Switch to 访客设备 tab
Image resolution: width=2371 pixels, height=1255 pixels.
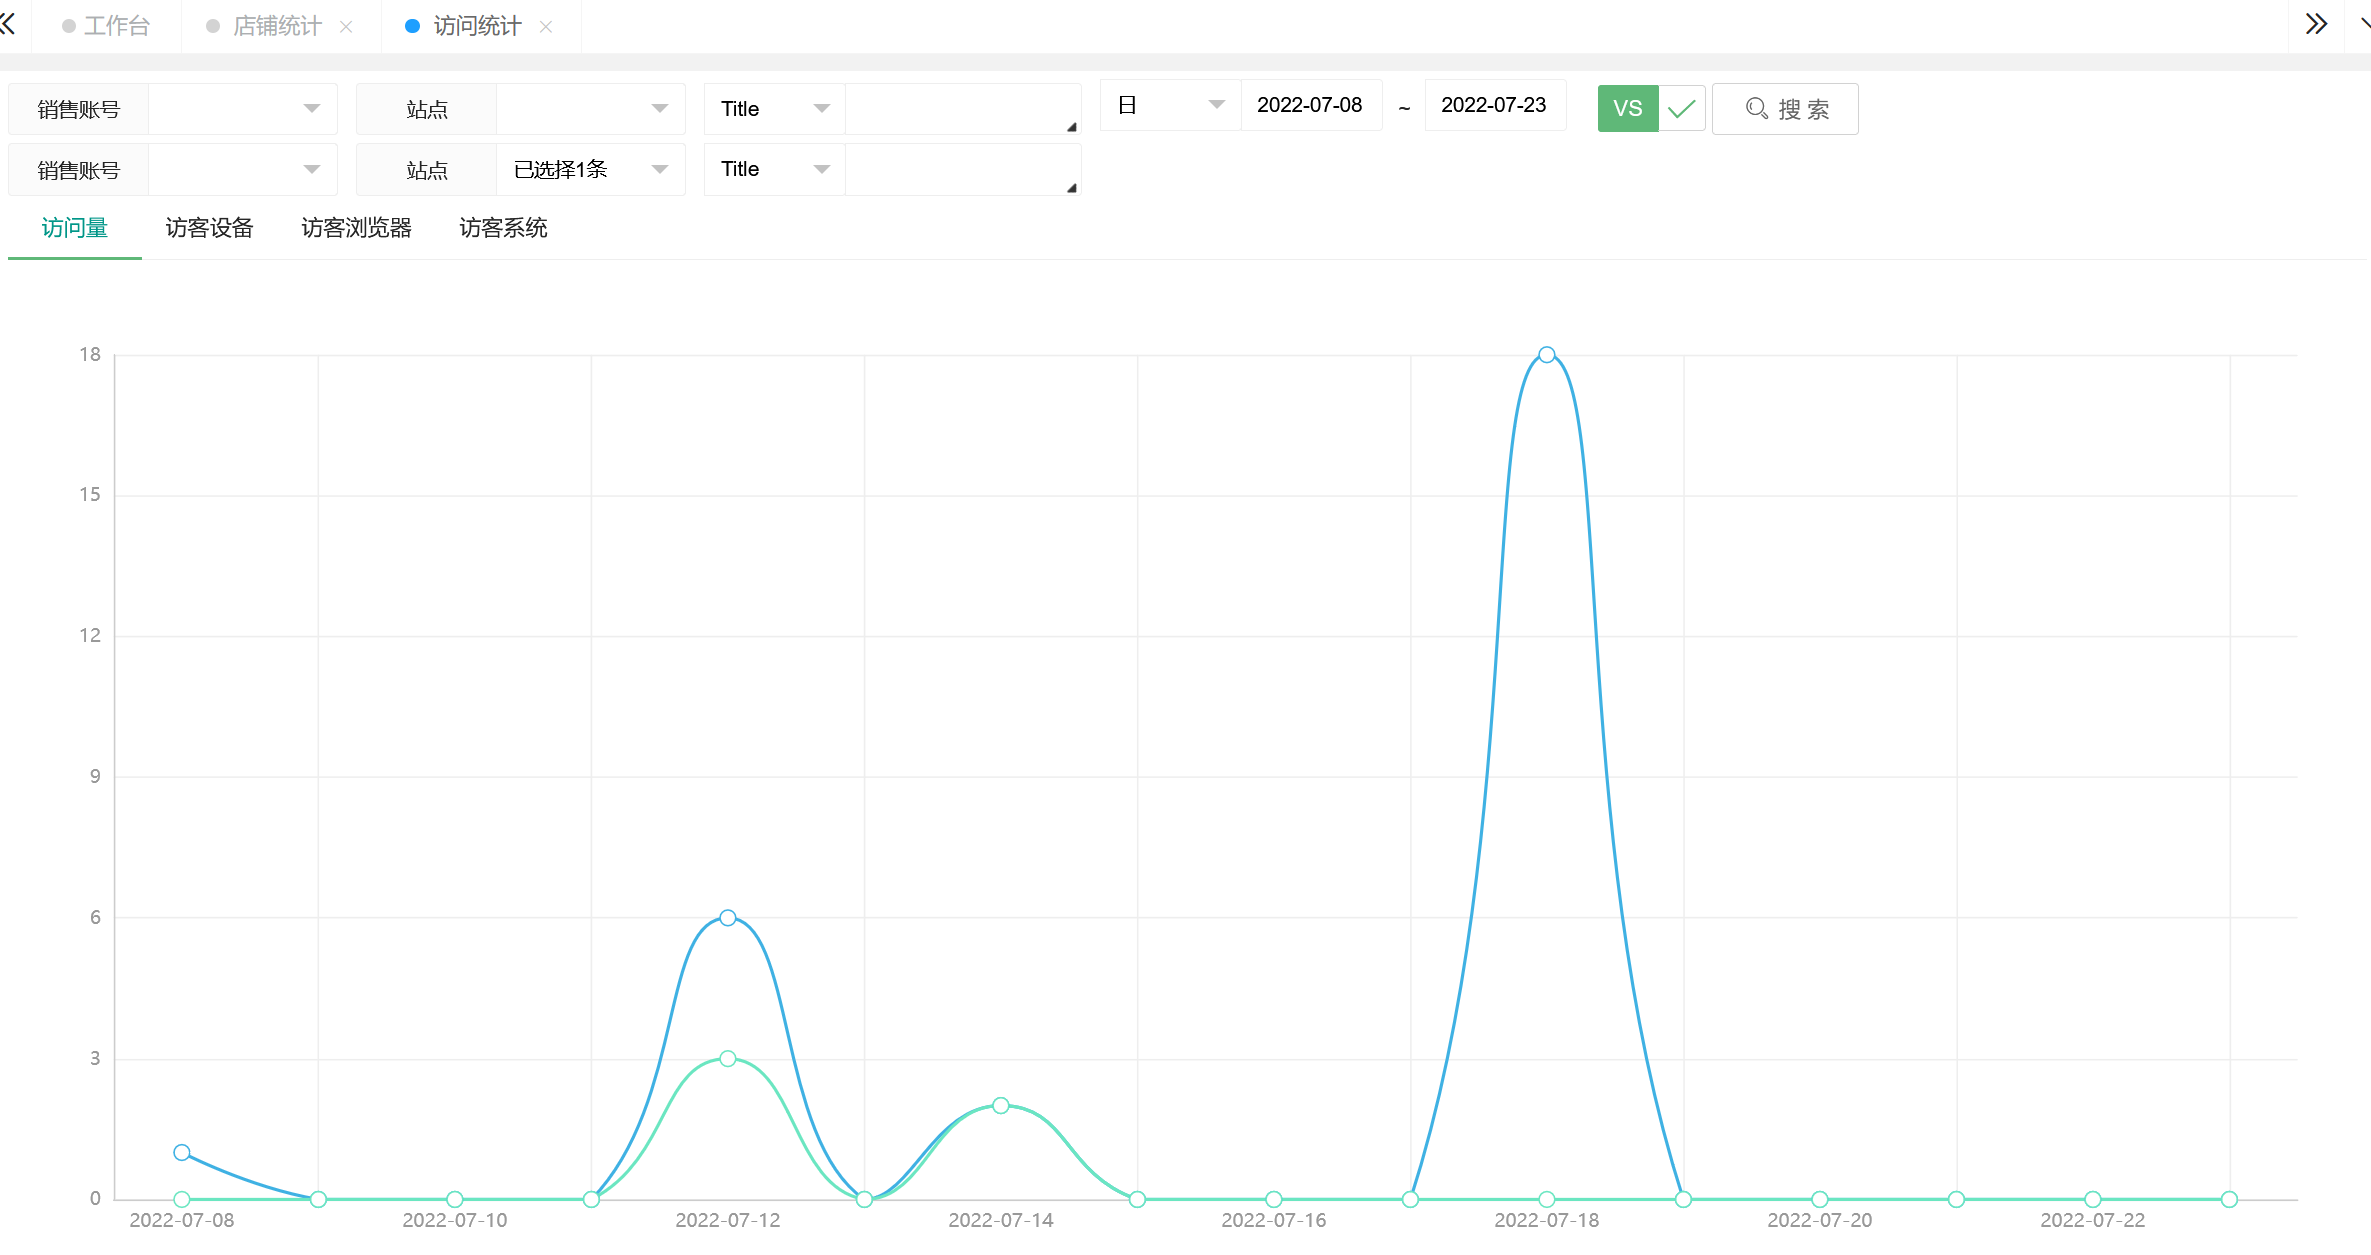210,229
